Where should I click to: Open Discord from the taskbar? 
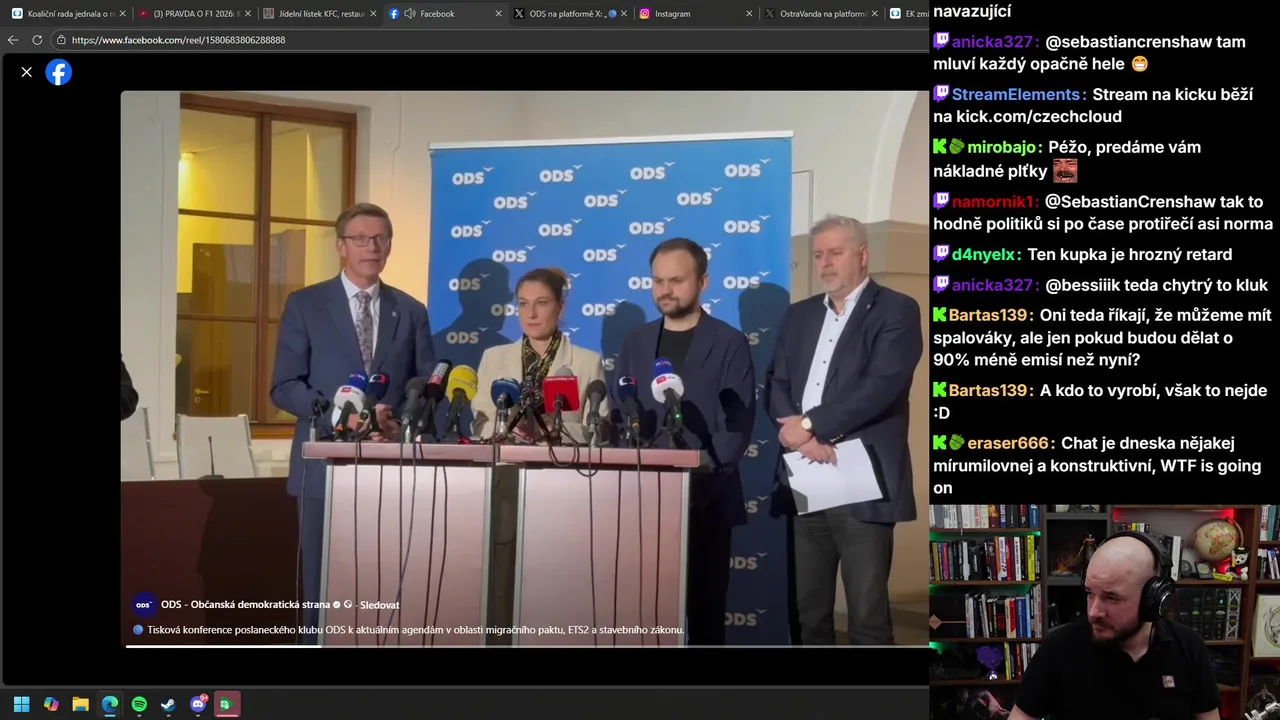pyautogui.click(x=198, y=704)
